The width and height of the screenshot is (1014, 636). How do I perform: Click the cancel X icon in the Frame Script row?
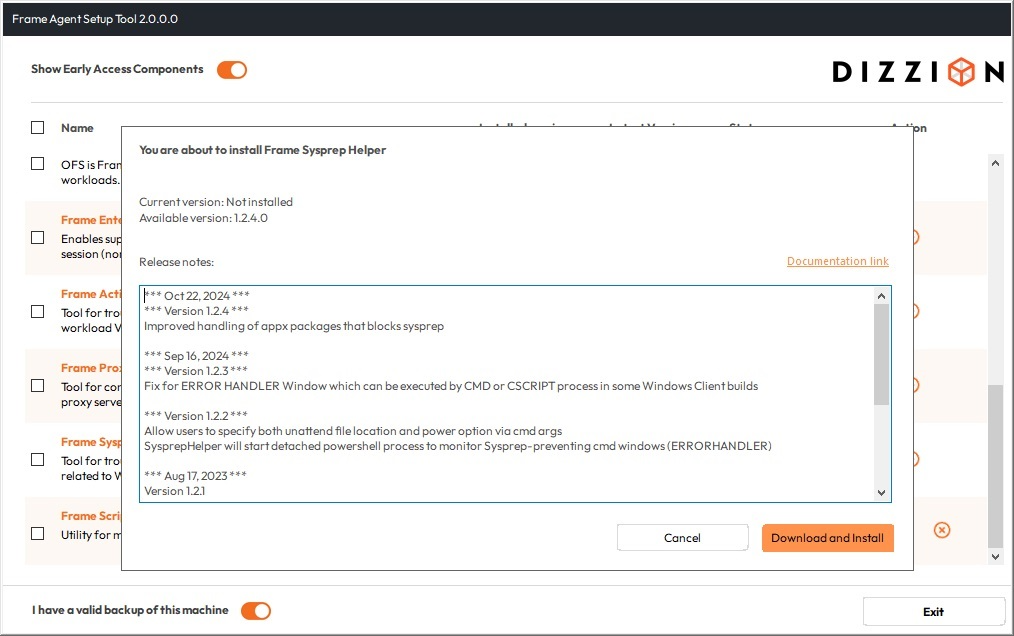[x=941, y=530]
